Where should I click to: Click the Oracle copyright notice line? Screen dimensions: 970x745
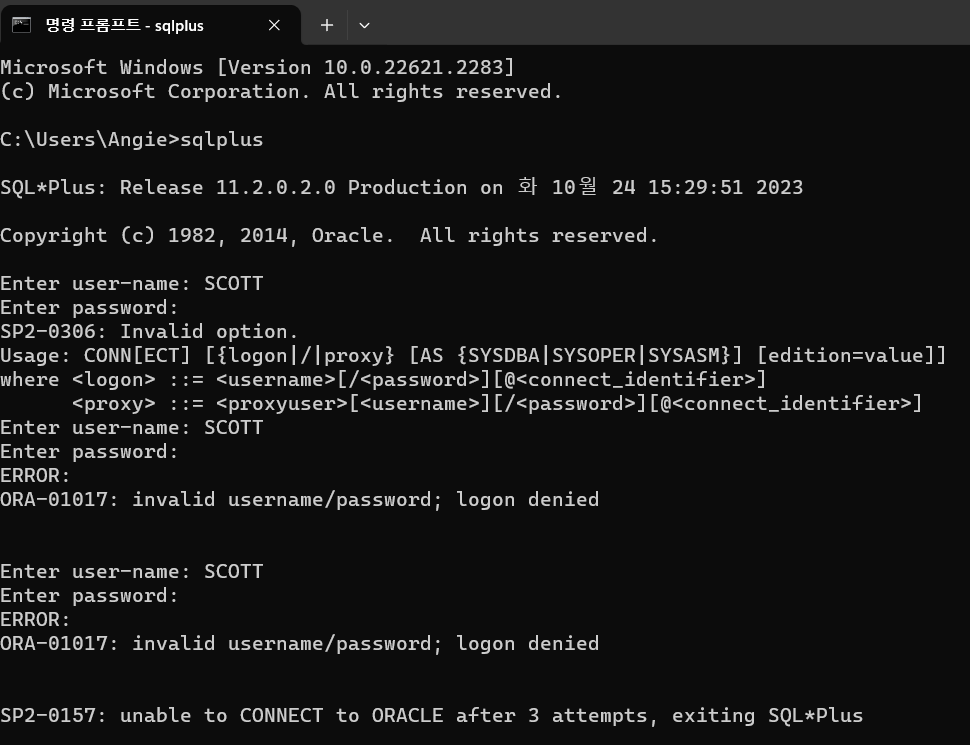[328, 235]
